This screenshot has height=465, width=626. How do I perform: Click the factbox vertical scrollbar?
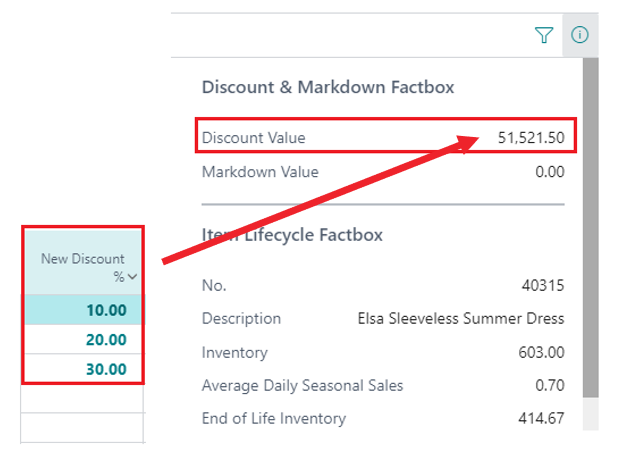tap(591, 230)
